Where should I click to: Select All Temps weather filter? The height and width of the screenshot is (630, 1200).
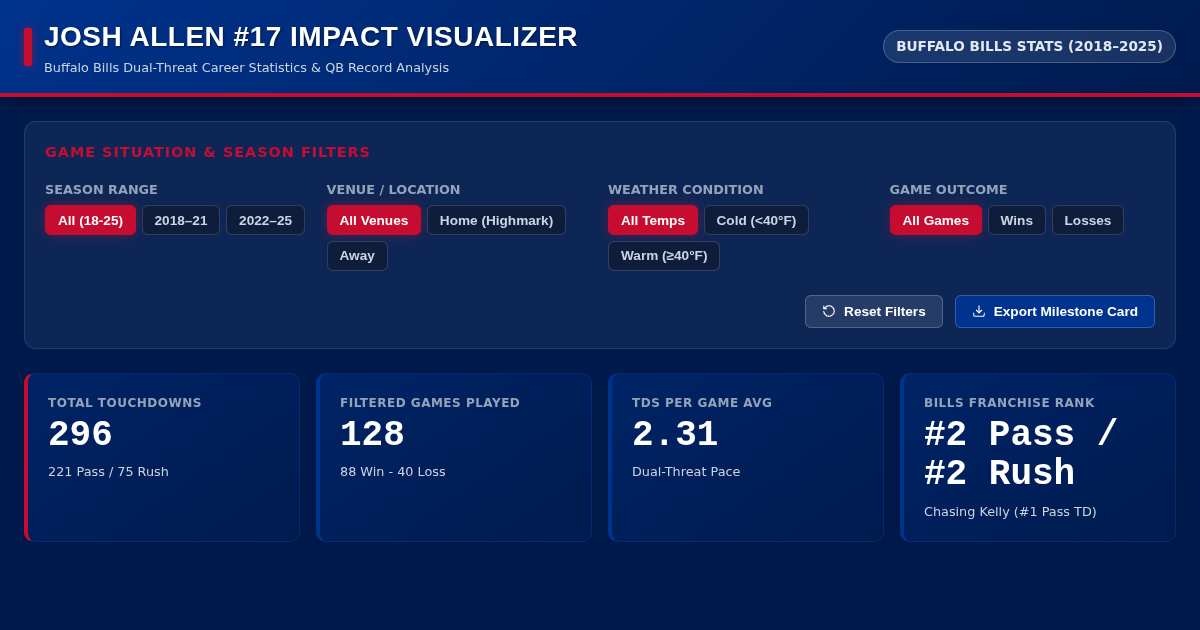click(653, 220)
